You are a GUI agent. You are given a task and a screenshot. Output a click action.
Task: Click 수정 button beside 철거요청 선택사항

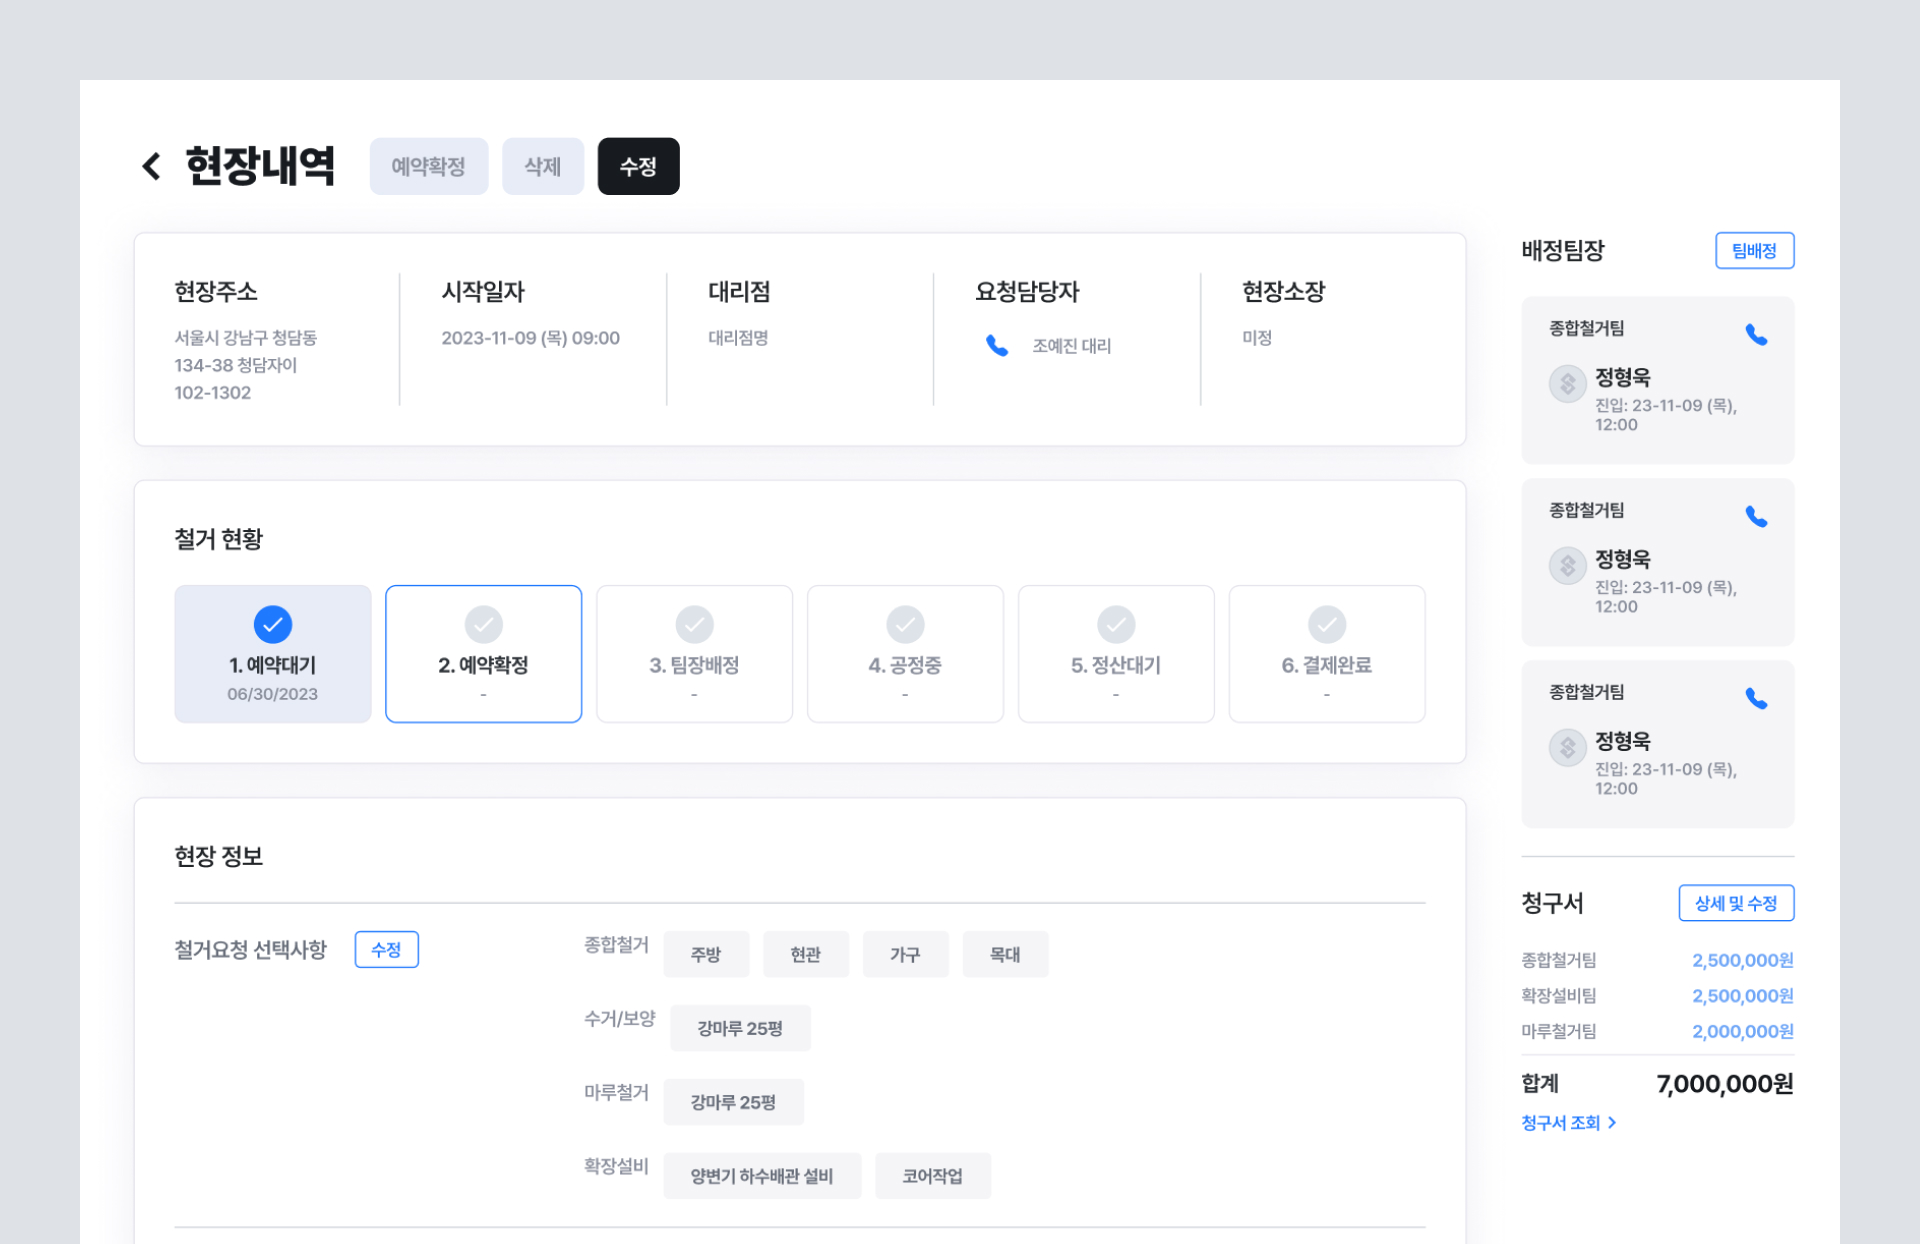point(386,950)
